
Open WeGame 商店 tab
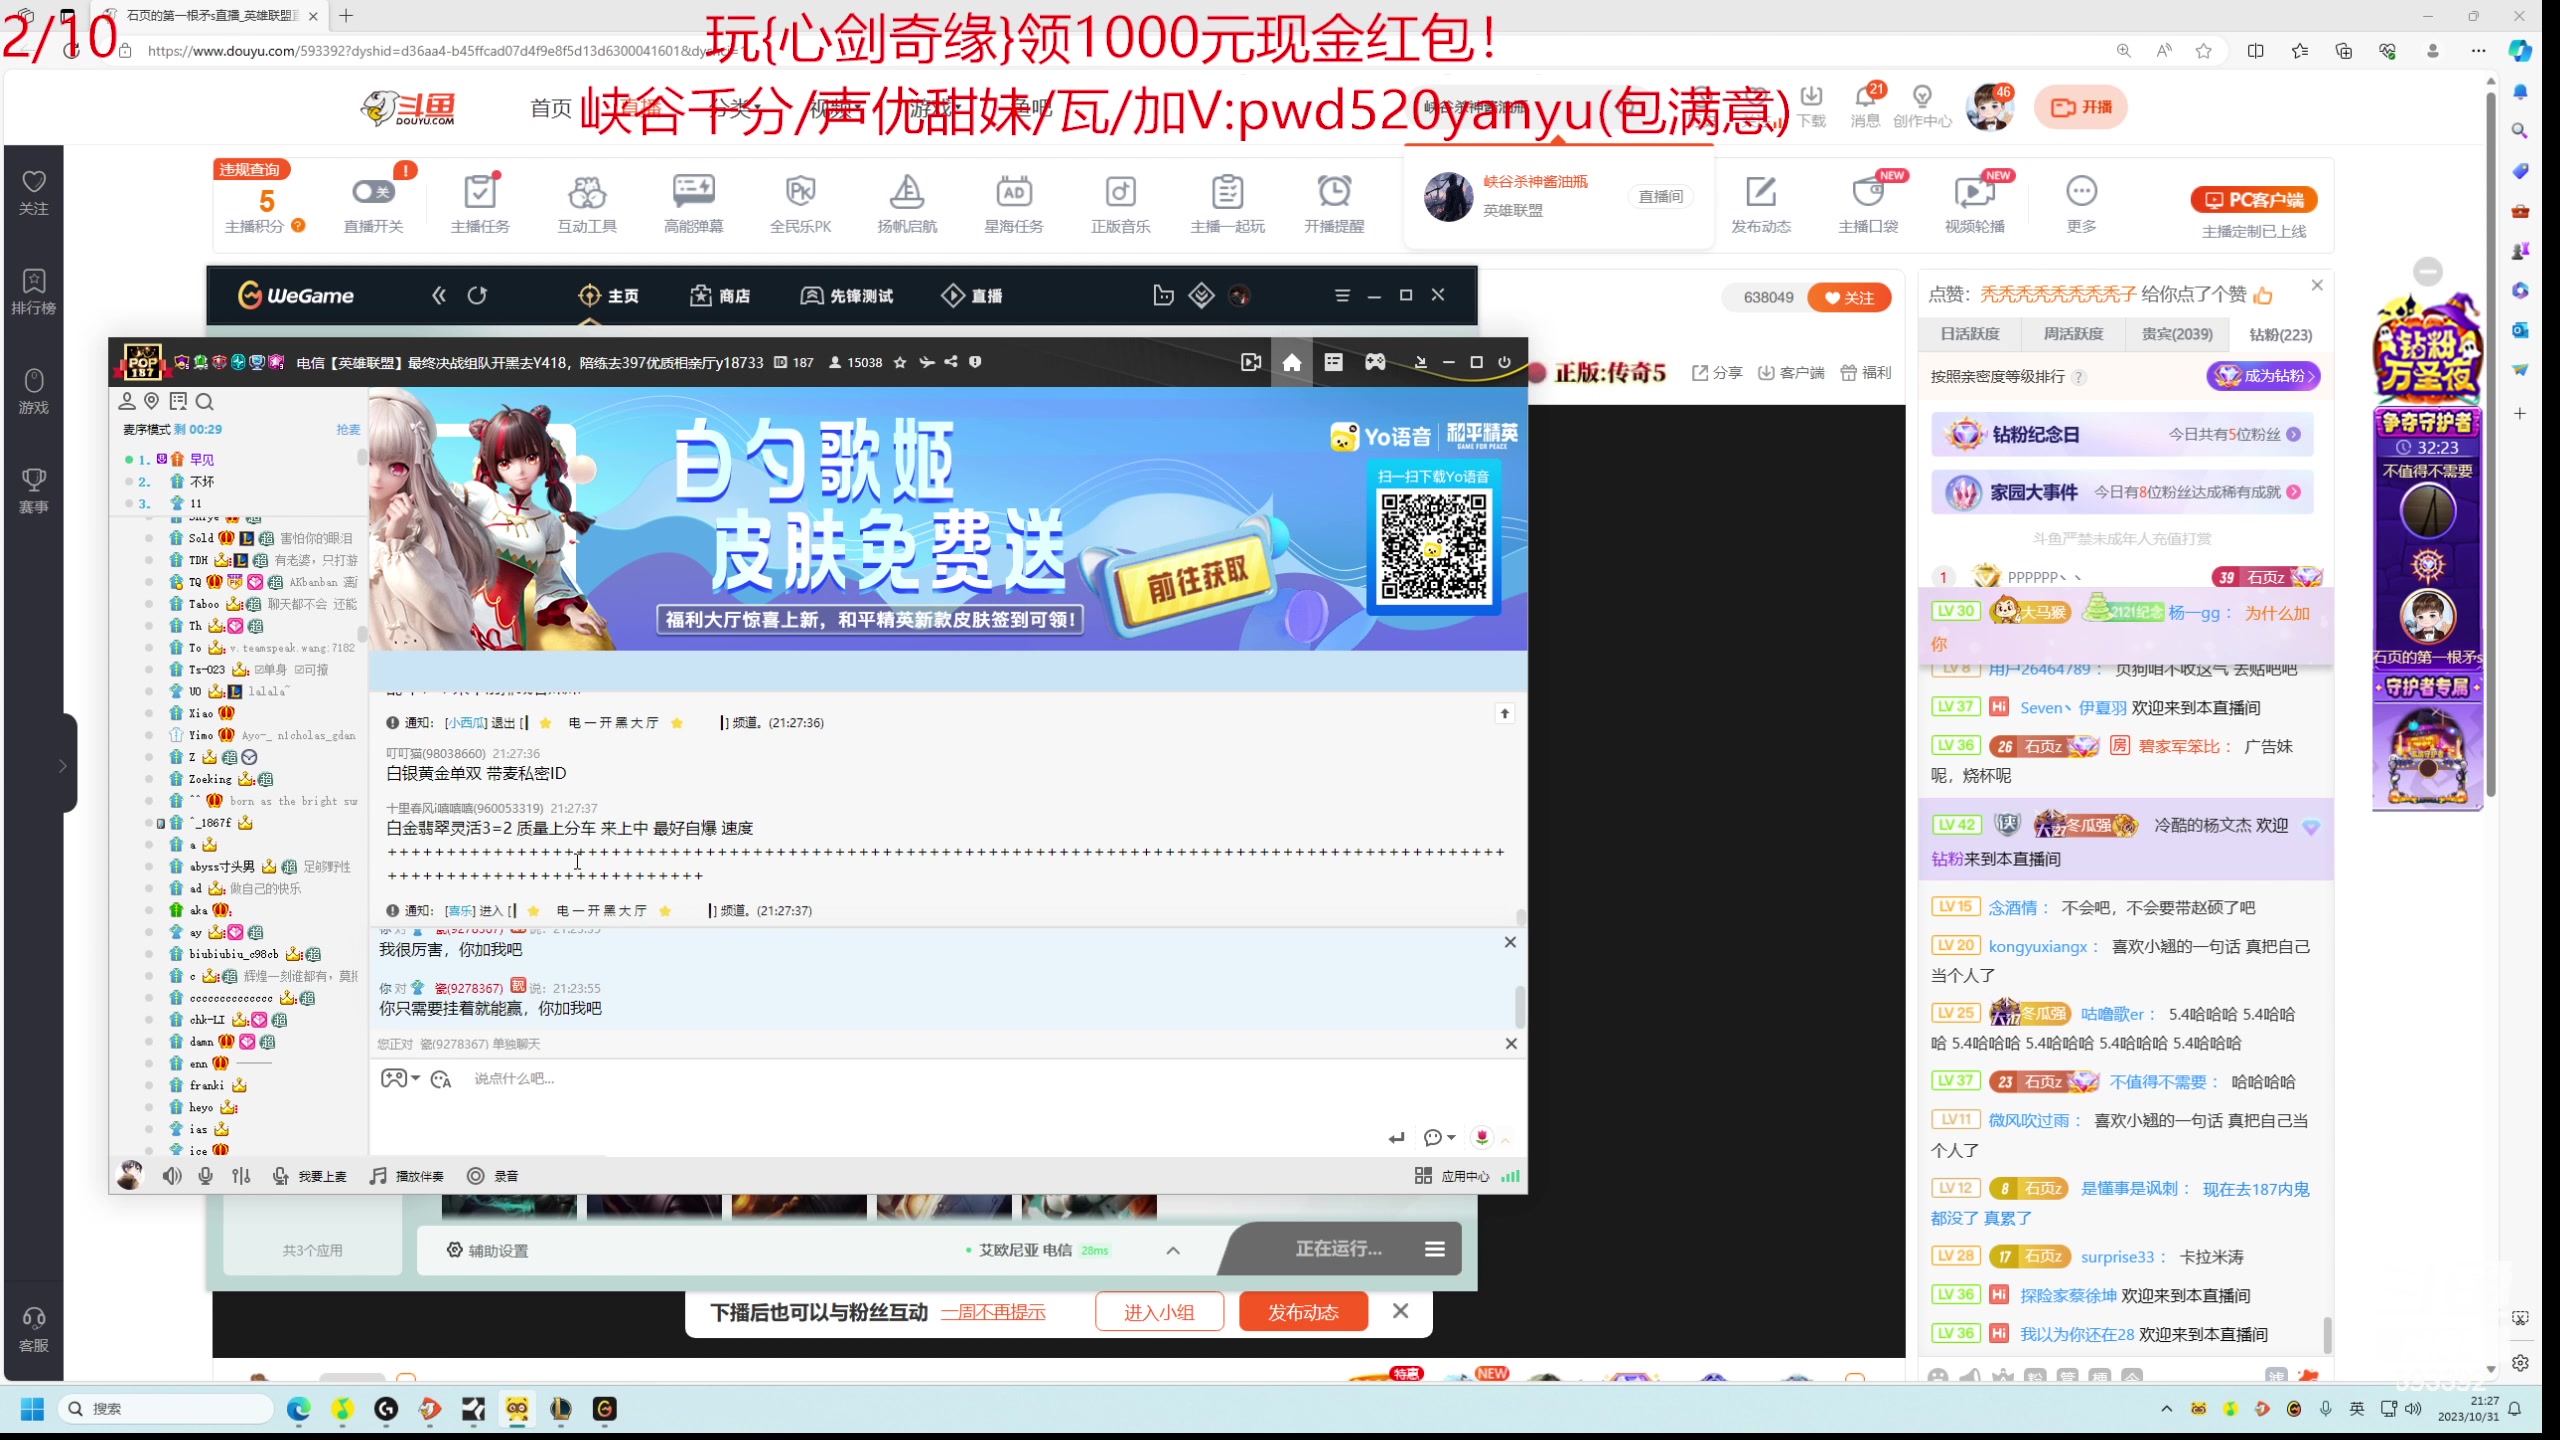click(720, 295)
